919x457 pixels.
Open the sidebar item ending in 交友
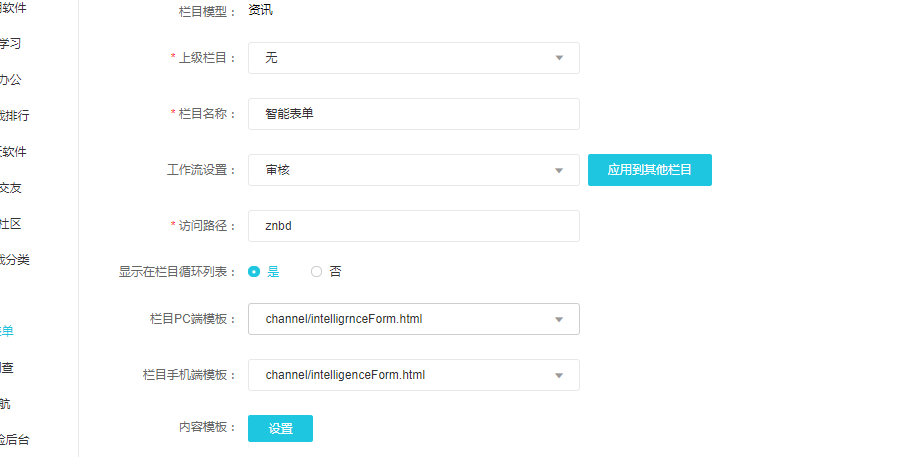click(10, 187)
